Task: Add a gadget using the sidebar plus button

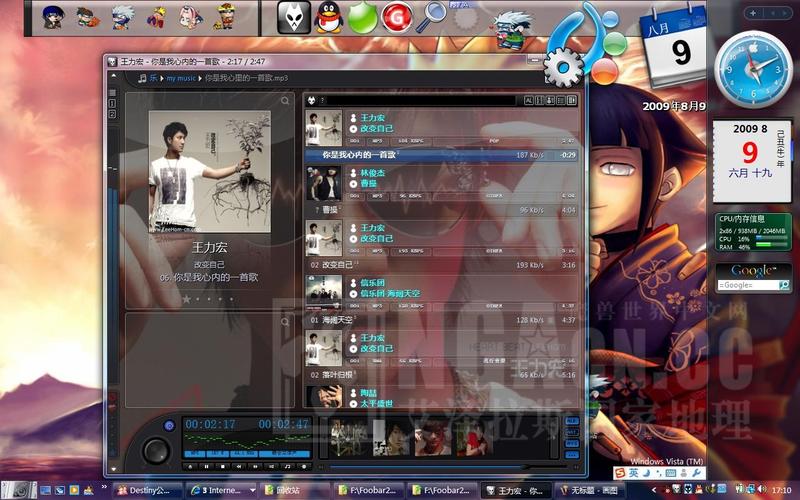Action: tap(753, 13)
